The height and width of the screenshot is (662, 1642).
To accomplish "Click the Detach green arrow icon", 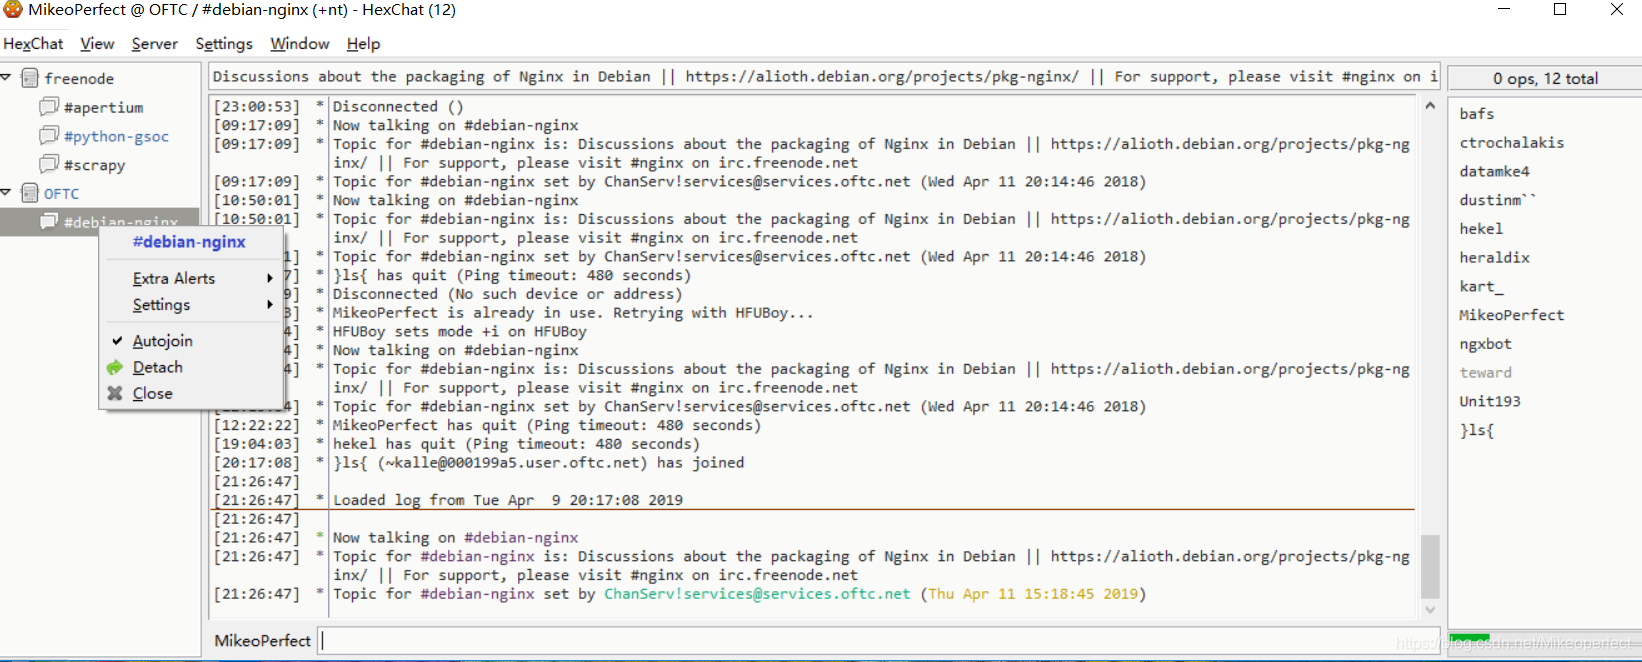I will (x=115, y=367).
